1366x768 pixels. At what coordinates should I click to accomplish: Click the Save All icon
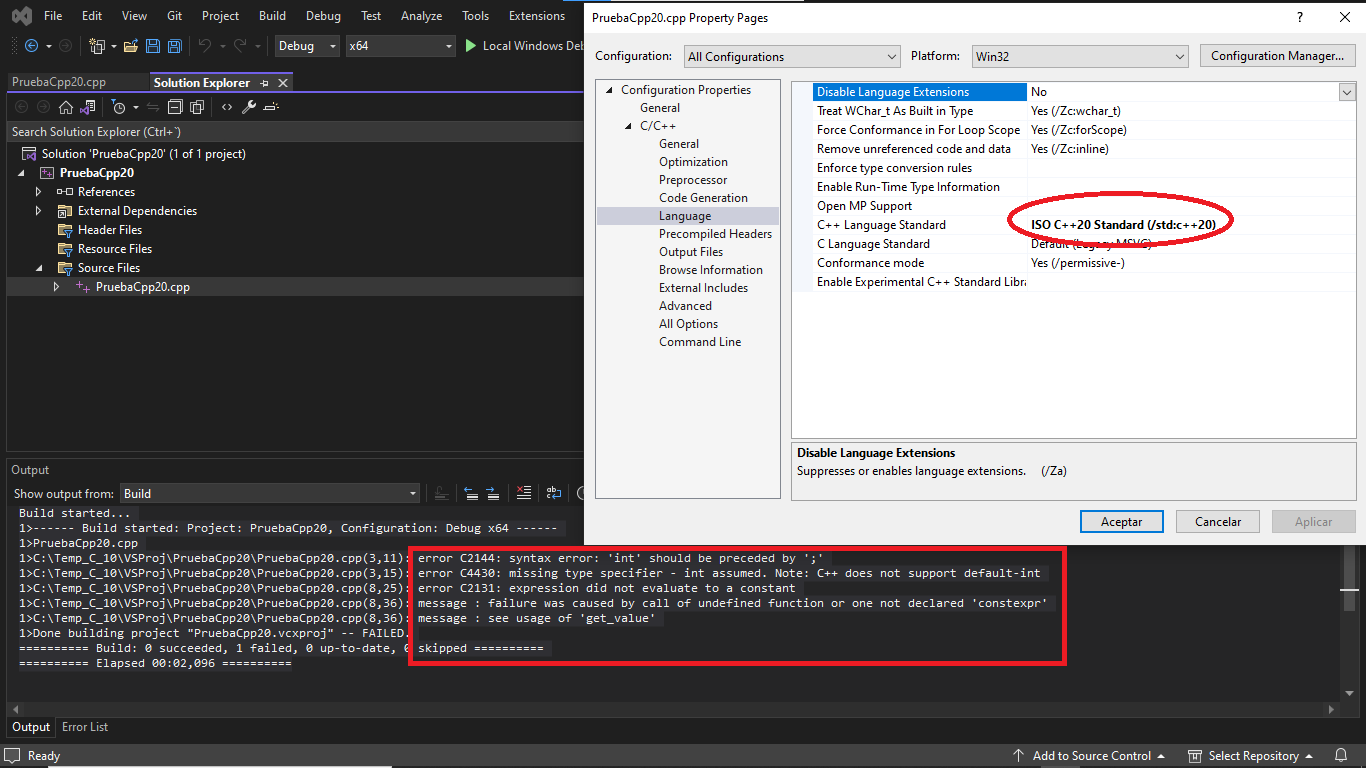pyautogui.click(x=174, y=46)
